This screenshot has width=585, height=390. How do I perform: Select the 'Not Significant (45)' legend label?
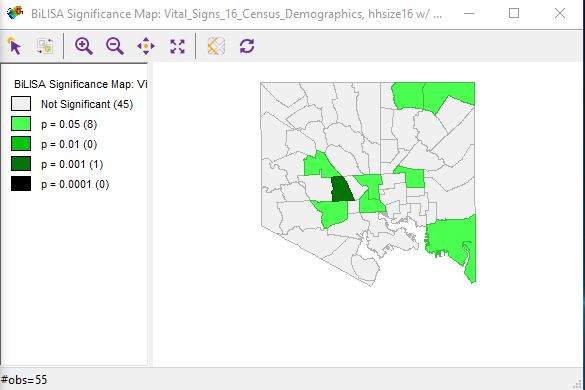pos(87,104)
